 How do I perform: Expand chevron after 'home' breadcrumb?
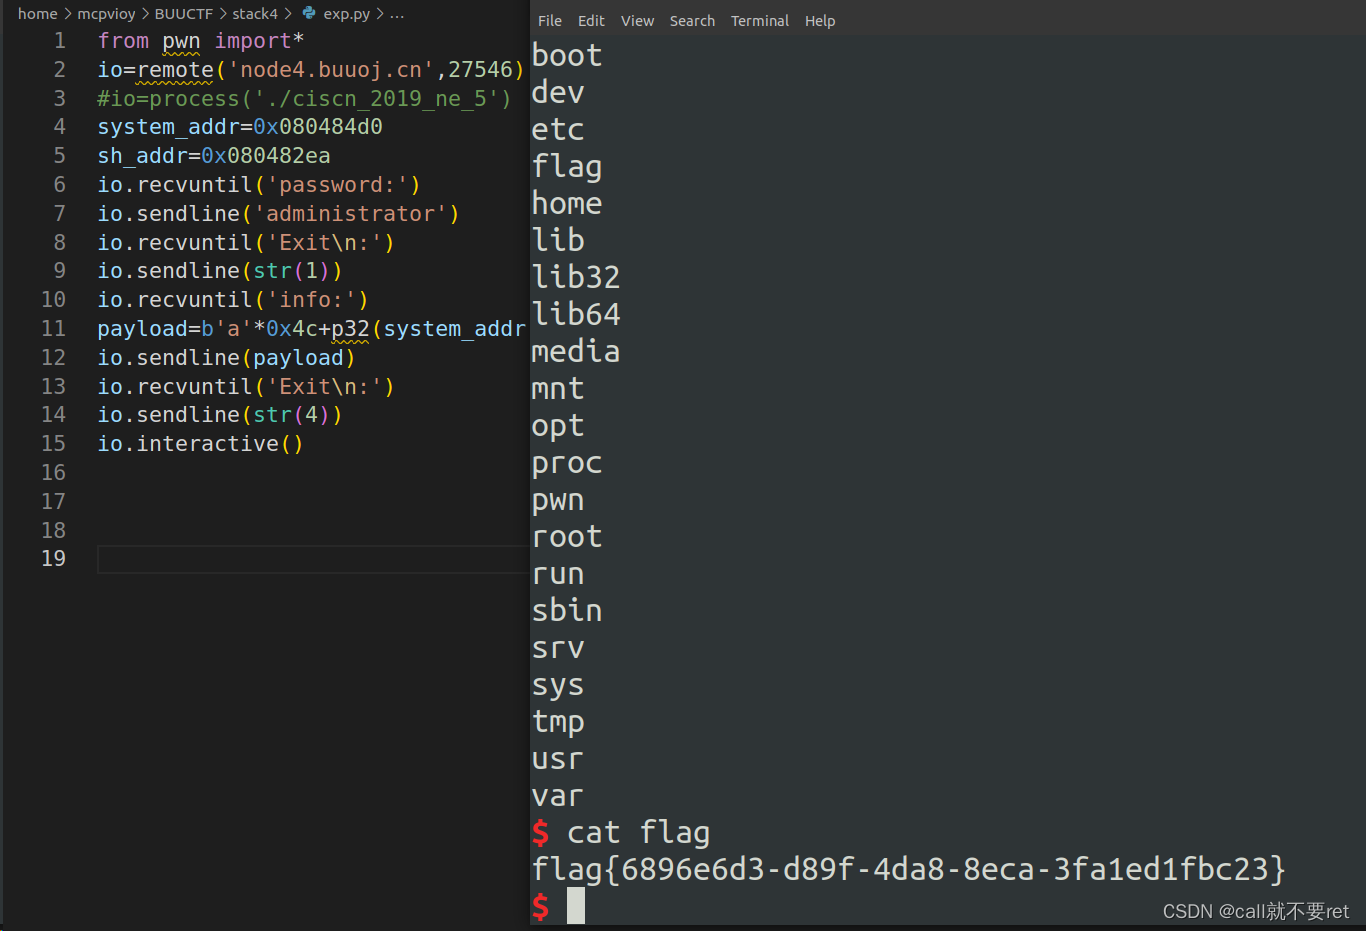point(68,14)
